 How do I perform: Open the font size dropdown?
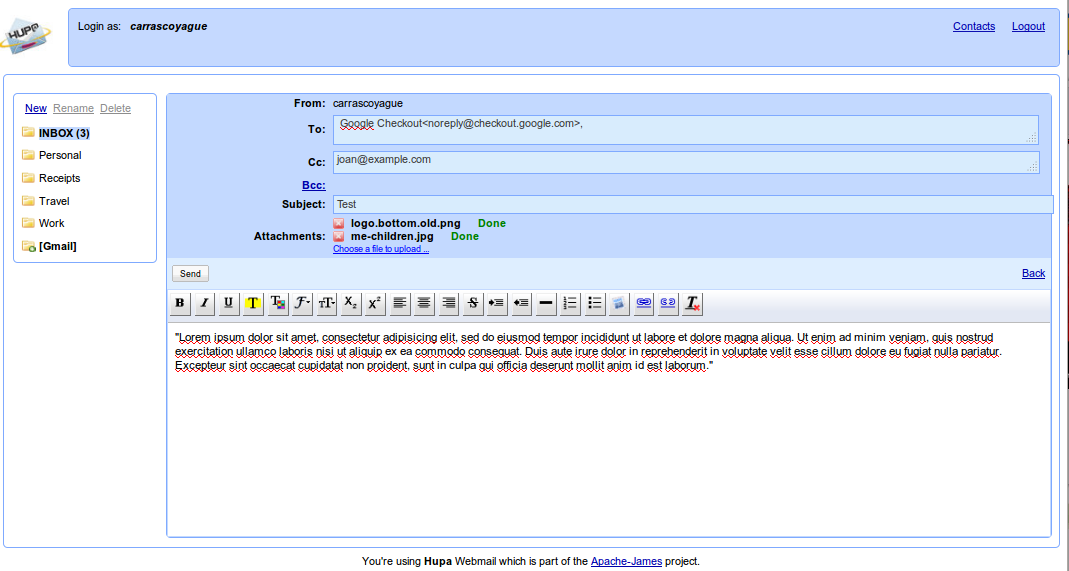tap(326, 303)
